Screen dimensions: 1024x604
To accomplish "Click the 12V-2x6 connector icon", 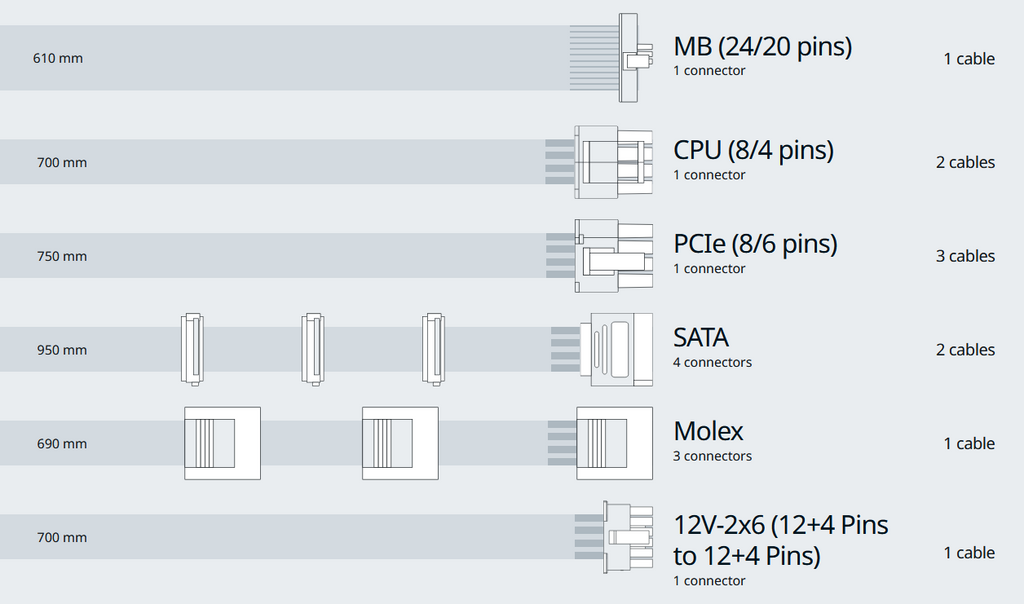I will click(628, 537).
